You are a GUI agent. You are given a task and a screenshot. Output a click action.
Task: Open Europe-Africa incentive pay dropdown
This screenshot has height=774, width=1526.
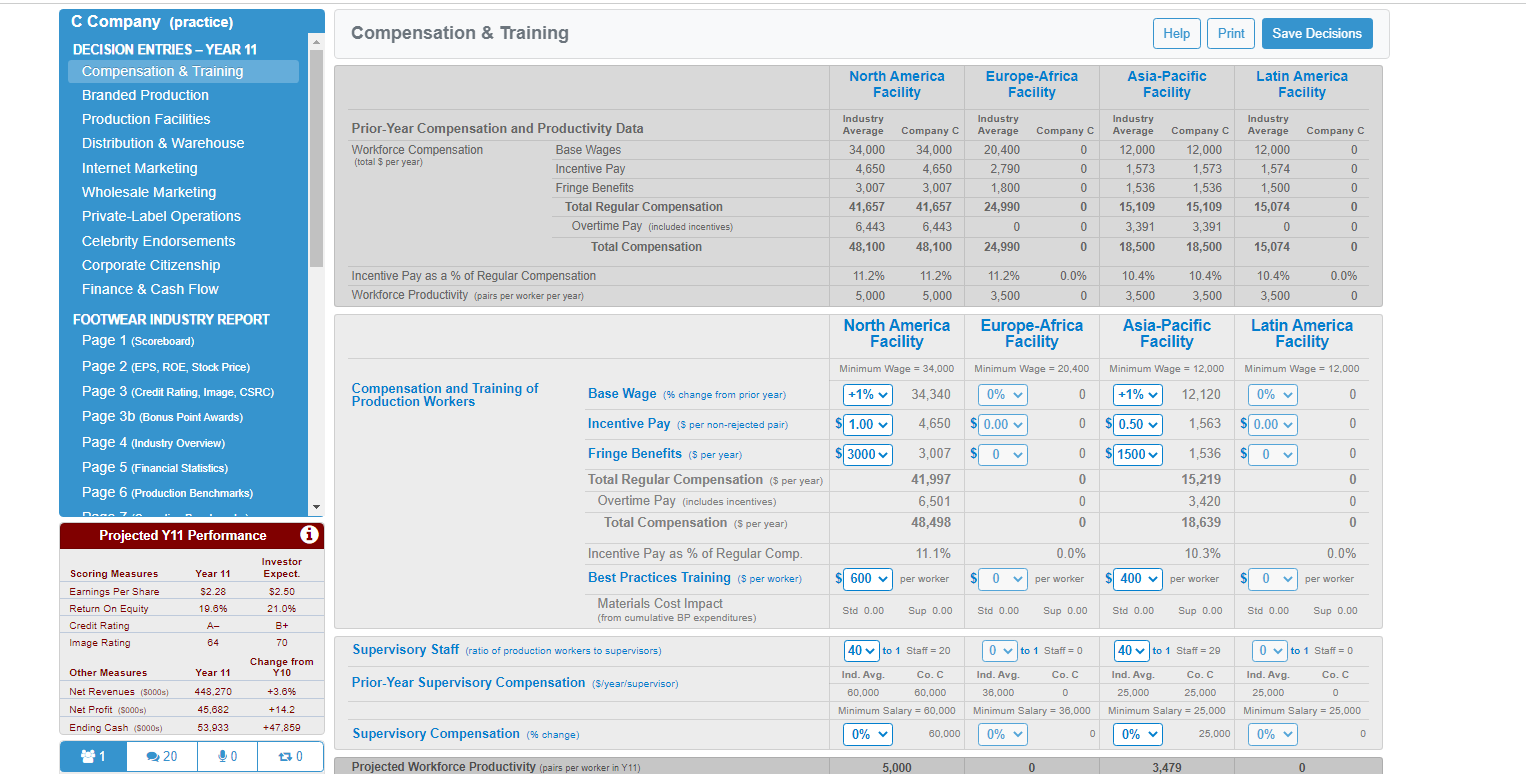click(1003, 424)
